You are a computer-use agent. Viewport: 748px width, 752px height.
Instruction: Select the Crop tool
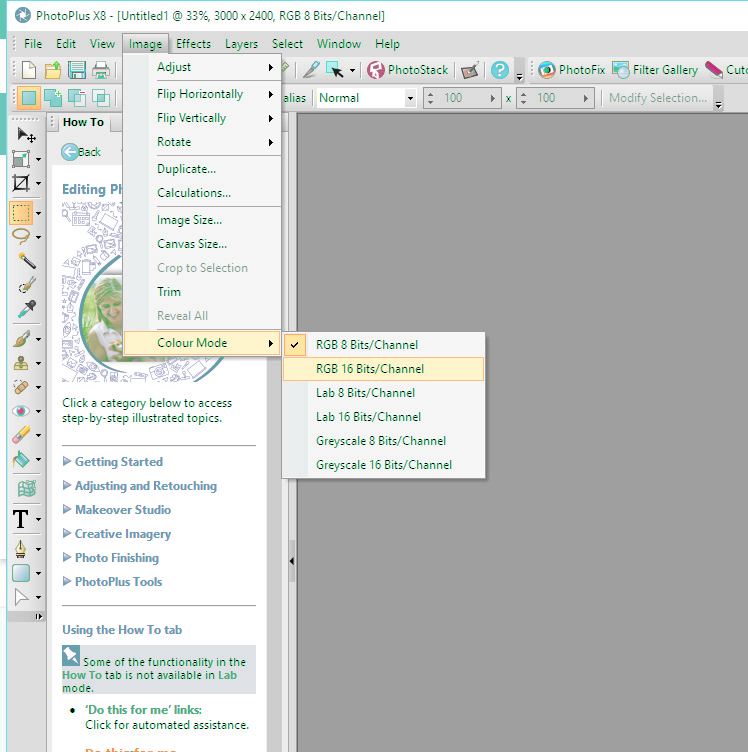[x=22, y=183]
